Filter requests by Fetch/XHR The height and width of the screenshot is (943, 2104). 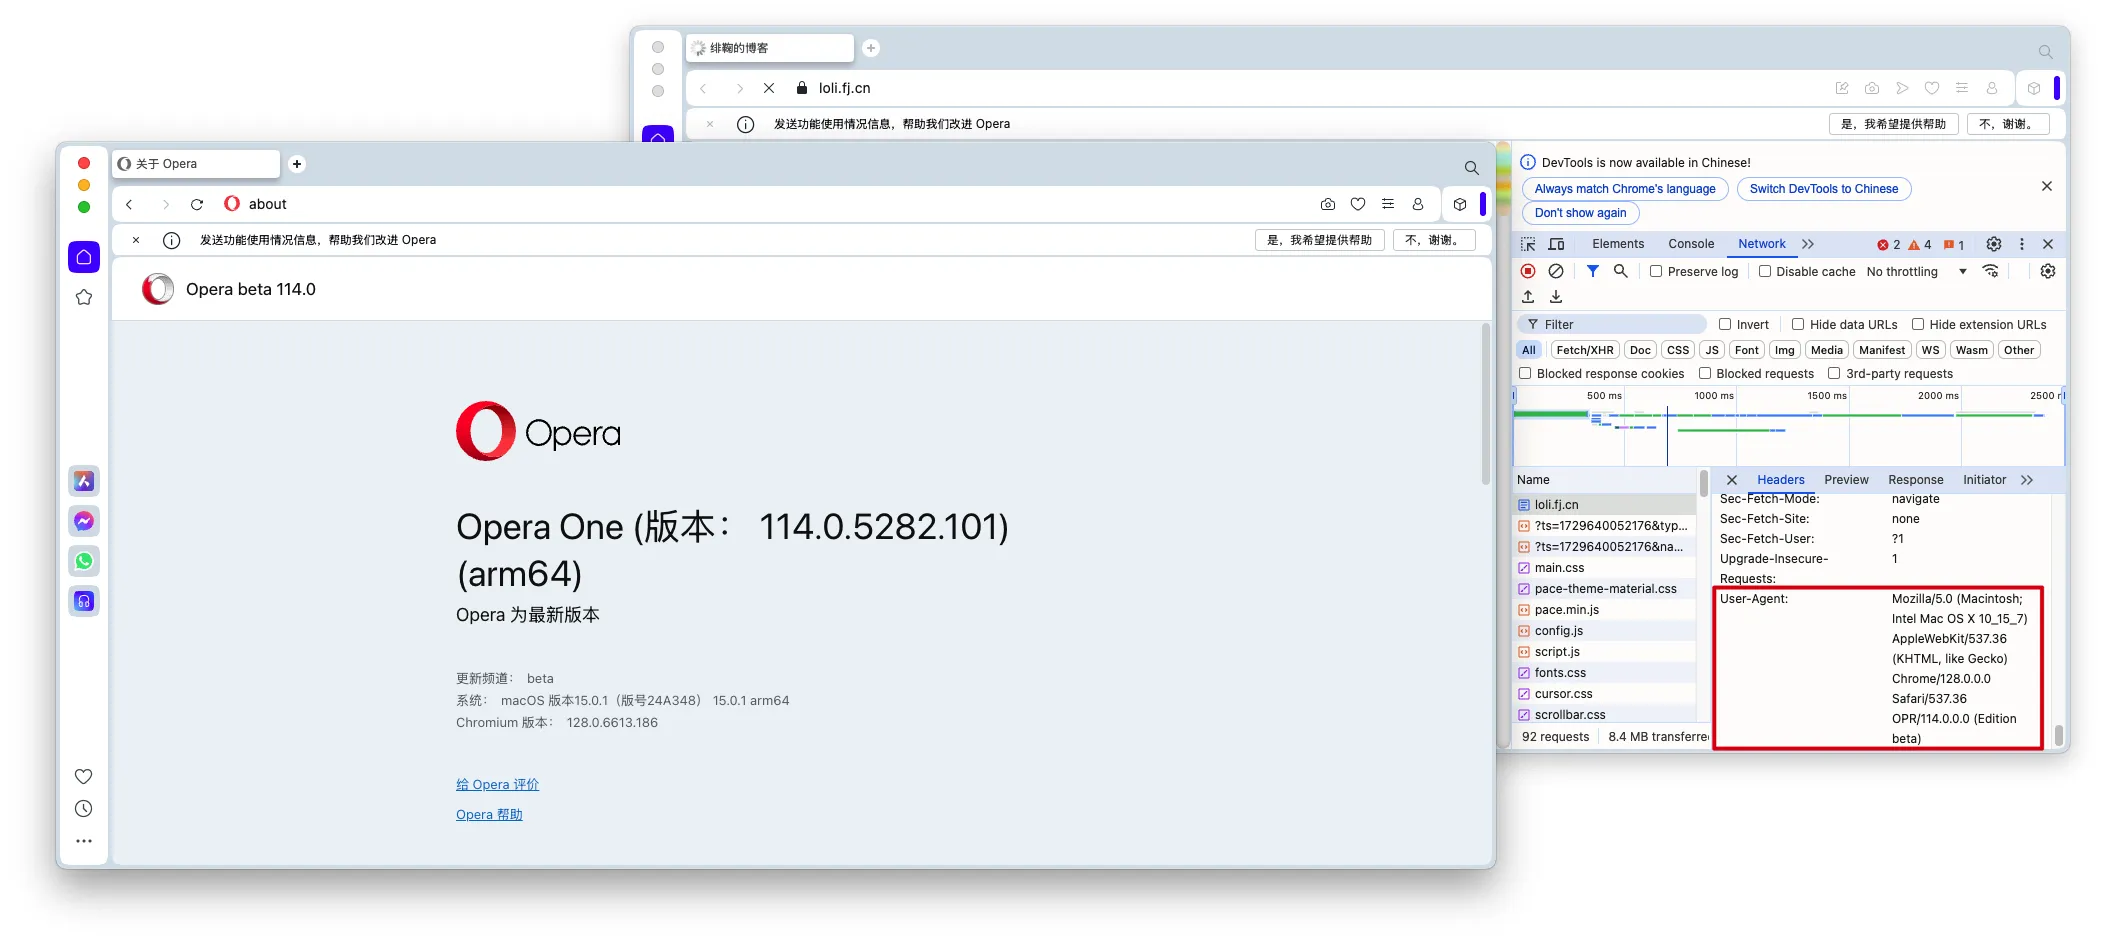tap(1585, 350)
